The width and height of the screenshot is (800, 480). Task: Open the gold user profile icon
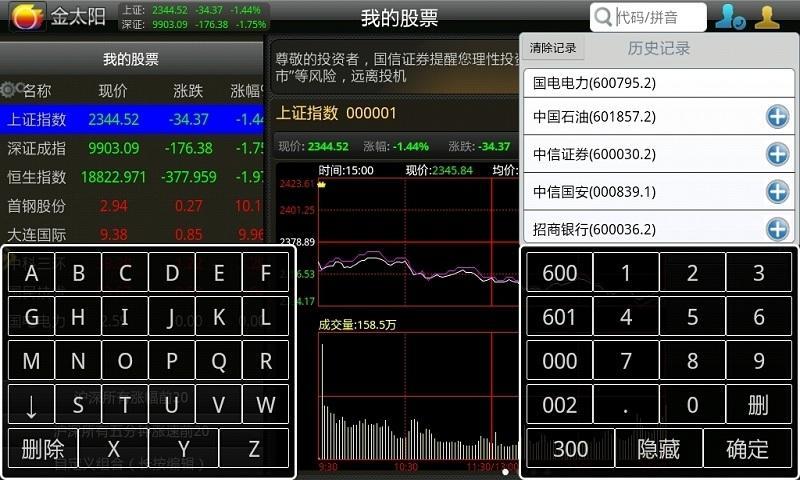(767, 17)
